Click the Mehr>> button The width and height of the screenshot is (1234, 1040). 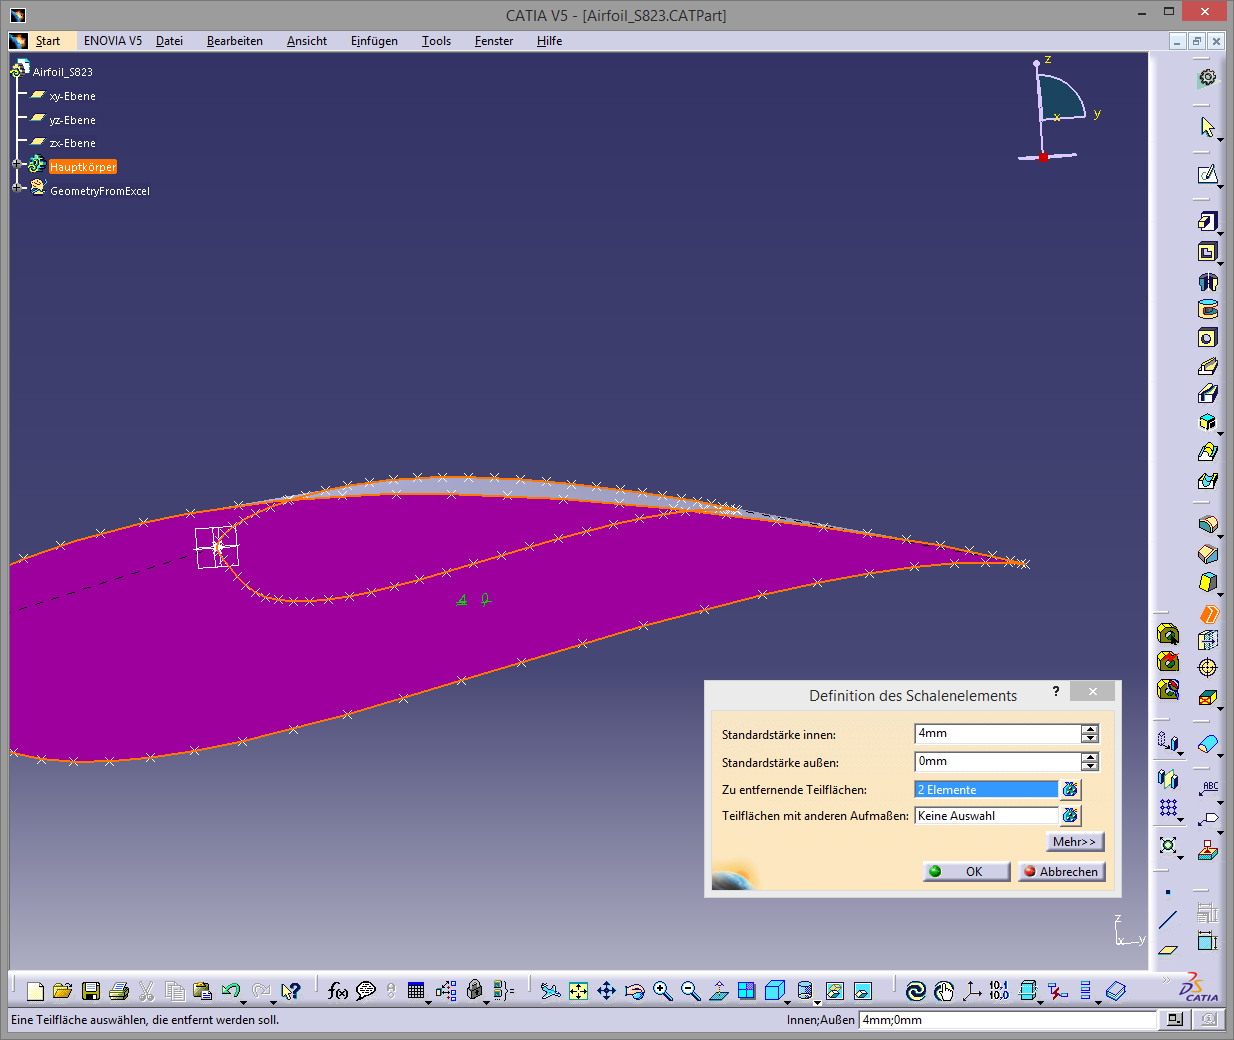1075,842
